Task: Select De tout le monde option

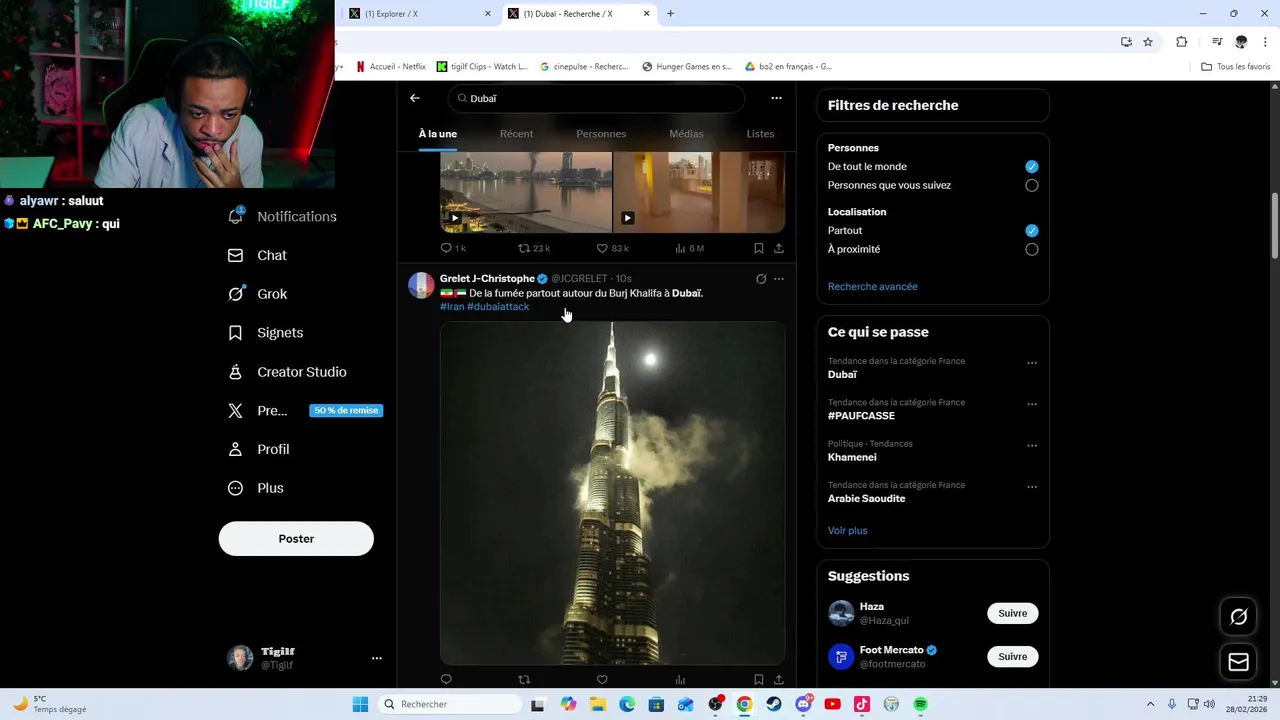Action: (x=1032, y=167)
